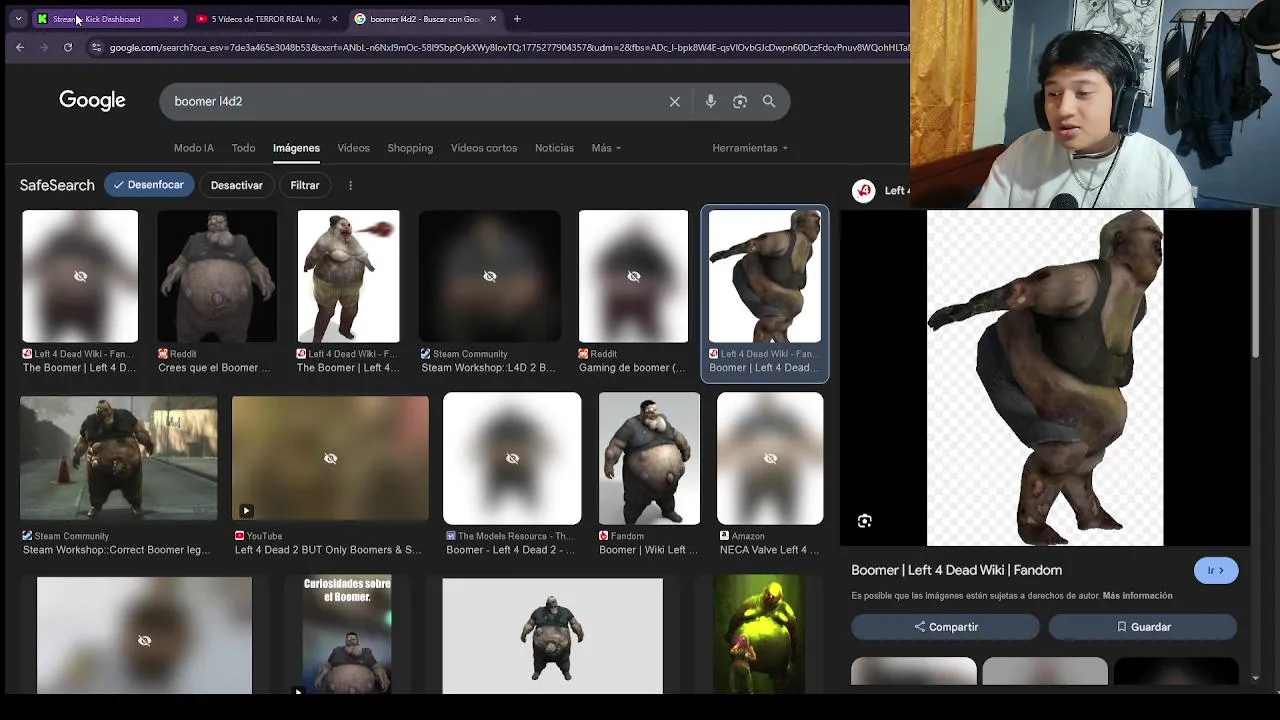This screenshot has height=720, width=1280.
Task: Reveal the blurred Gaming de boomer Reddit image
Action: click(x=633, y=276)
